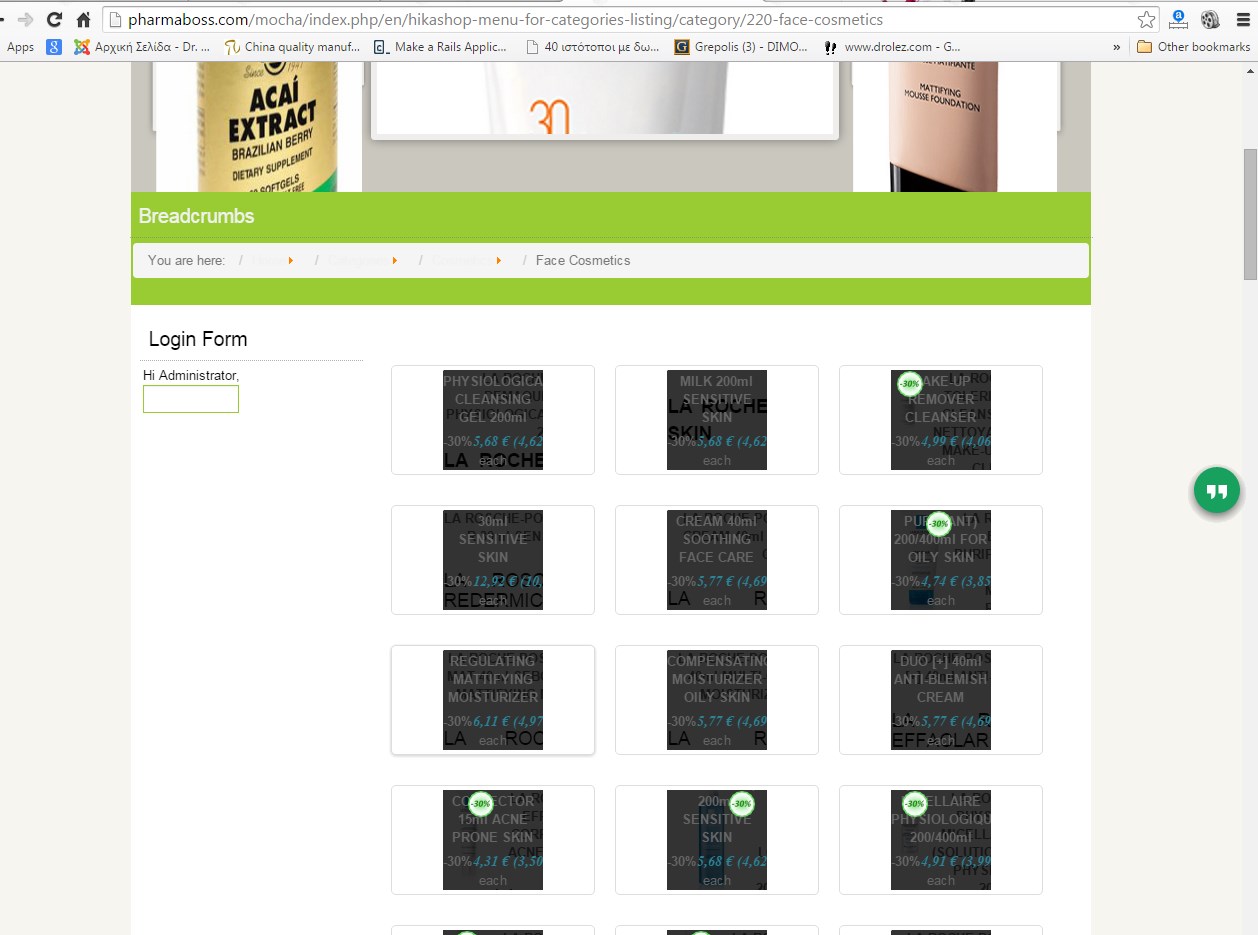The height and width of the screenshot is (935, 1258).
Task: Open the Physiological Cleansing Gel 200ml product
Action: 493,420
